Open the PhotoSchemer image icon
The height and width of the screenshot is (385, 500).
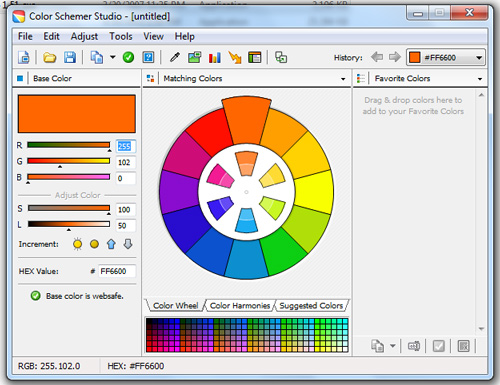point(195,57)
